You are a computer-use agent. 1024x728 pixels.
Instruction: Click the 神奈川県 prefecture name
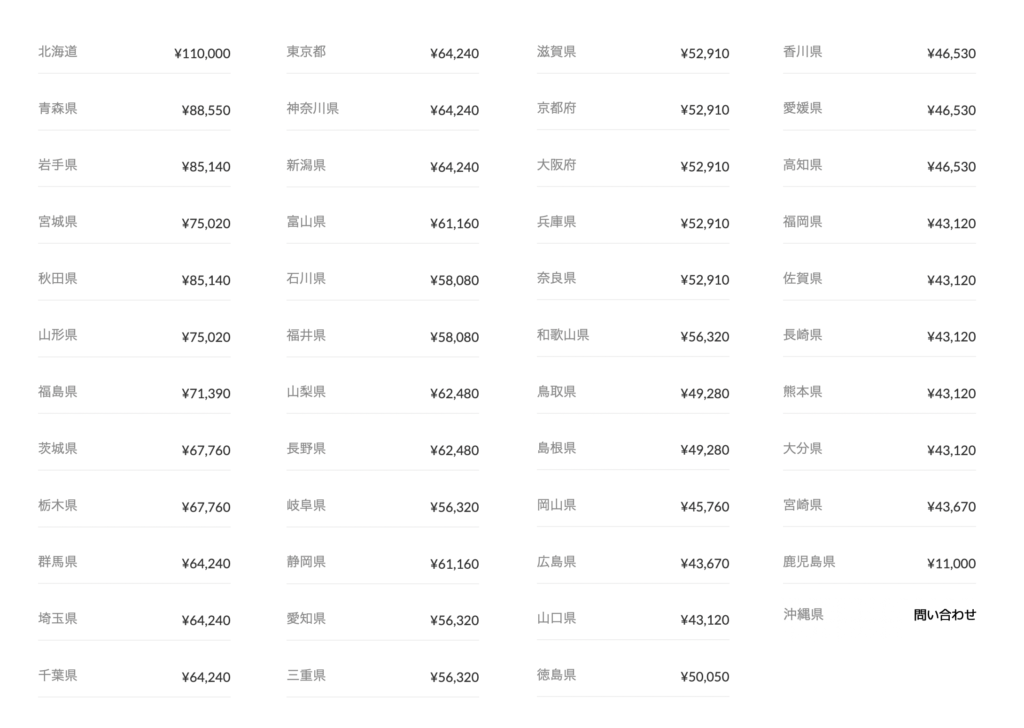[312, 109]
